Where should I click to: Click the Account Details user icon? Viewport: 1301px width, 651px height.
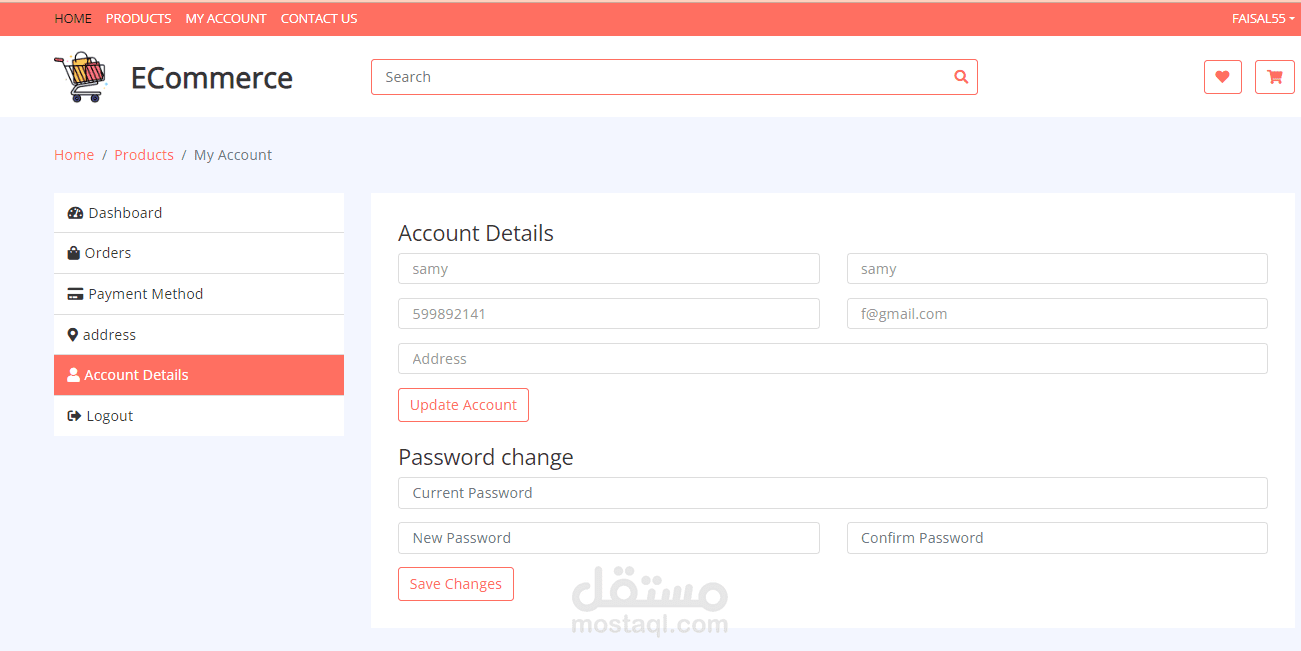click(73, 375)
